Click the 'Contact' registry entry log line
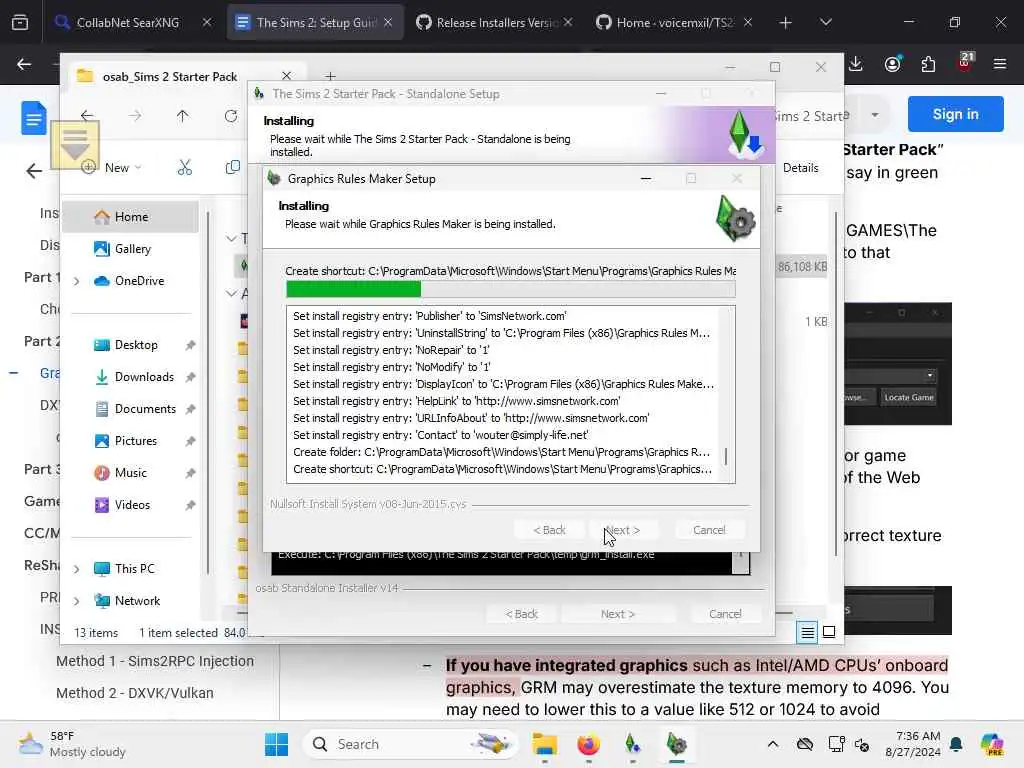The width and height of the screenshot is (1024, 768). 440,435
